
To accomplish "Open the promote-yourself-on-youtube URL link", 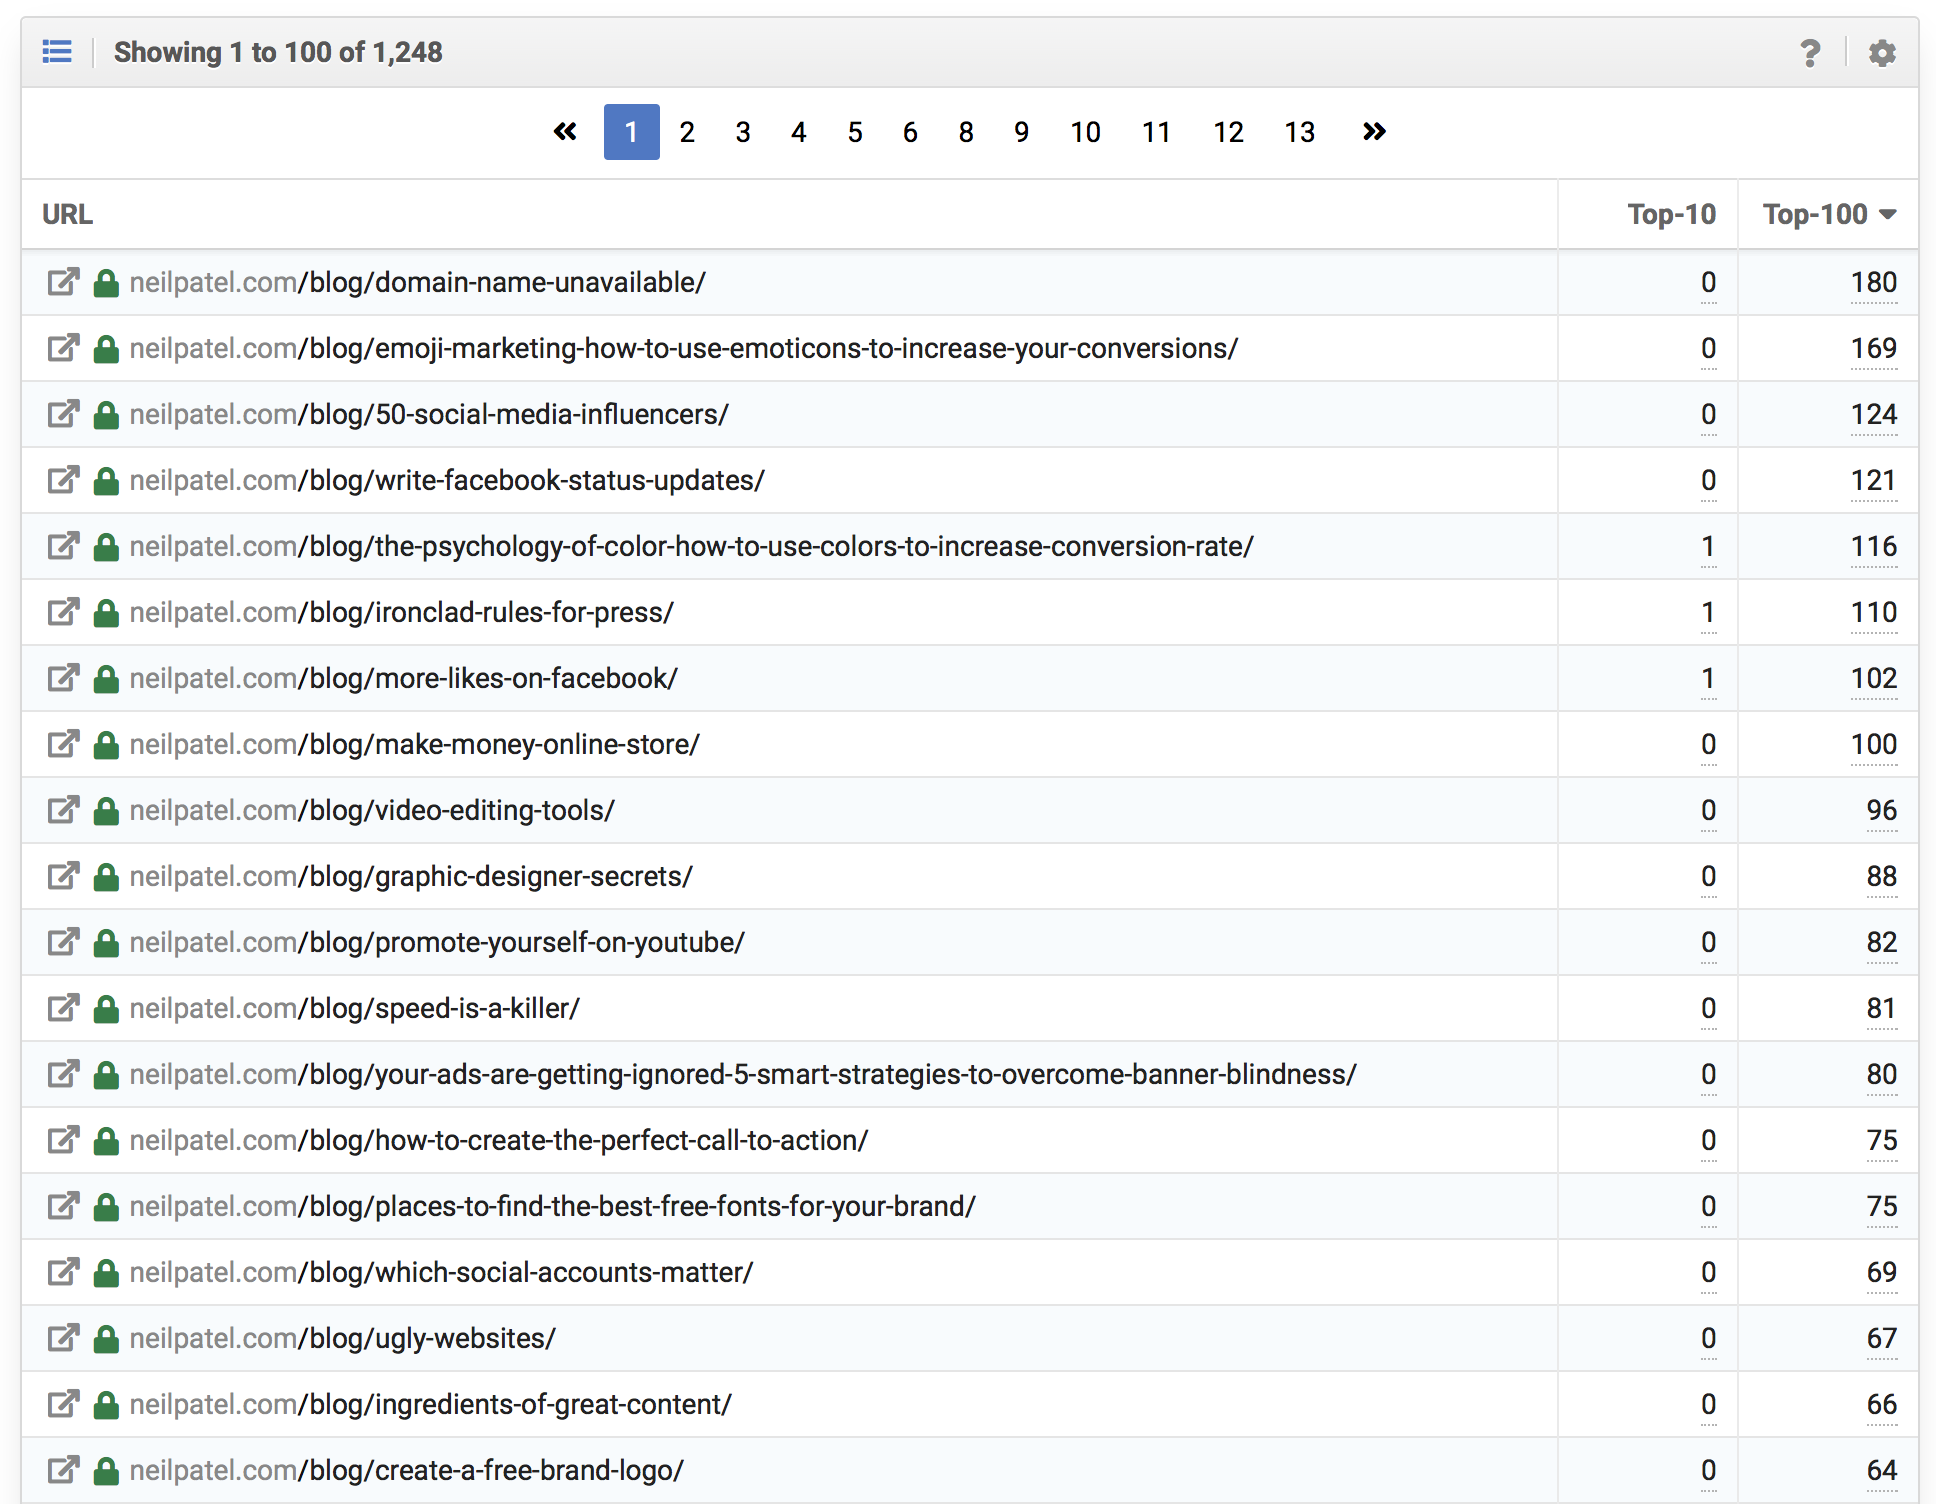I will click(x=437, y=942).
